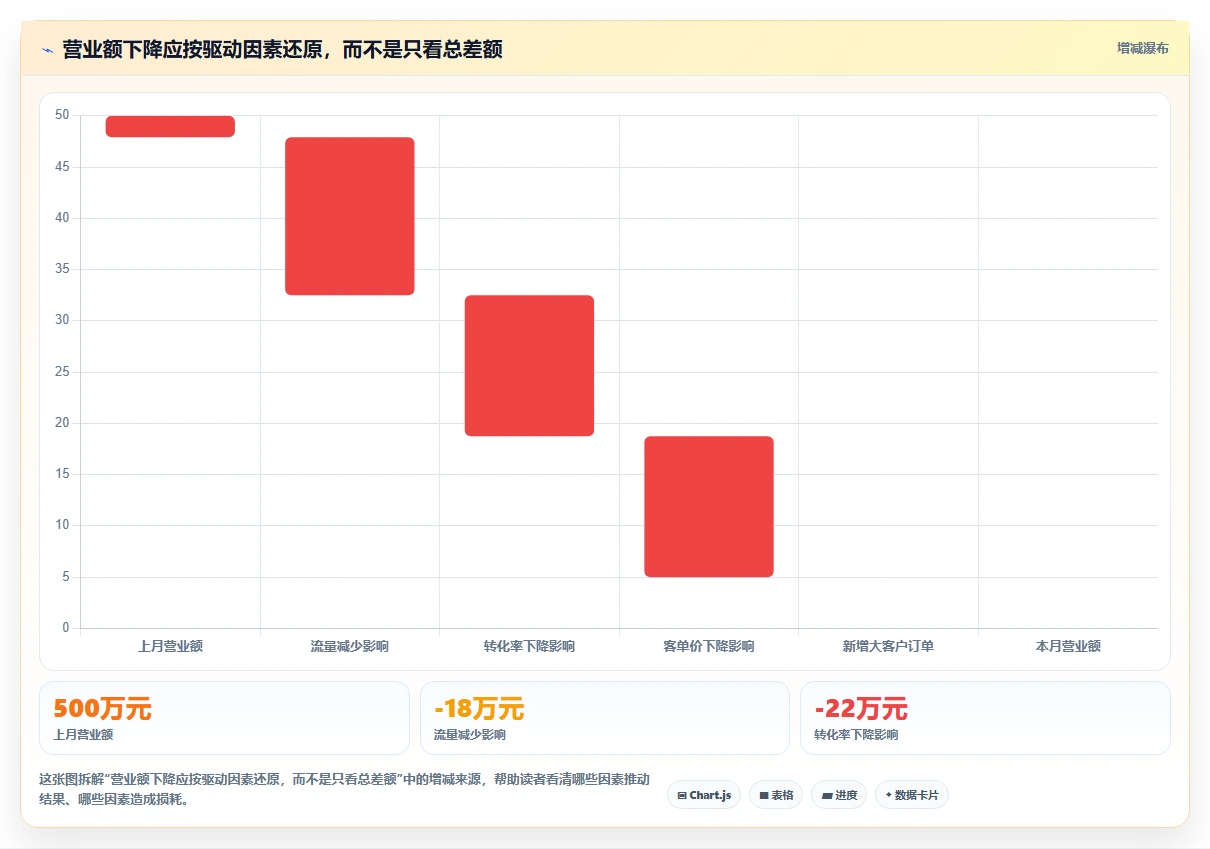Select the 转化率下降影响 red bar
1210x849 pixels.
tap(529, 366)
